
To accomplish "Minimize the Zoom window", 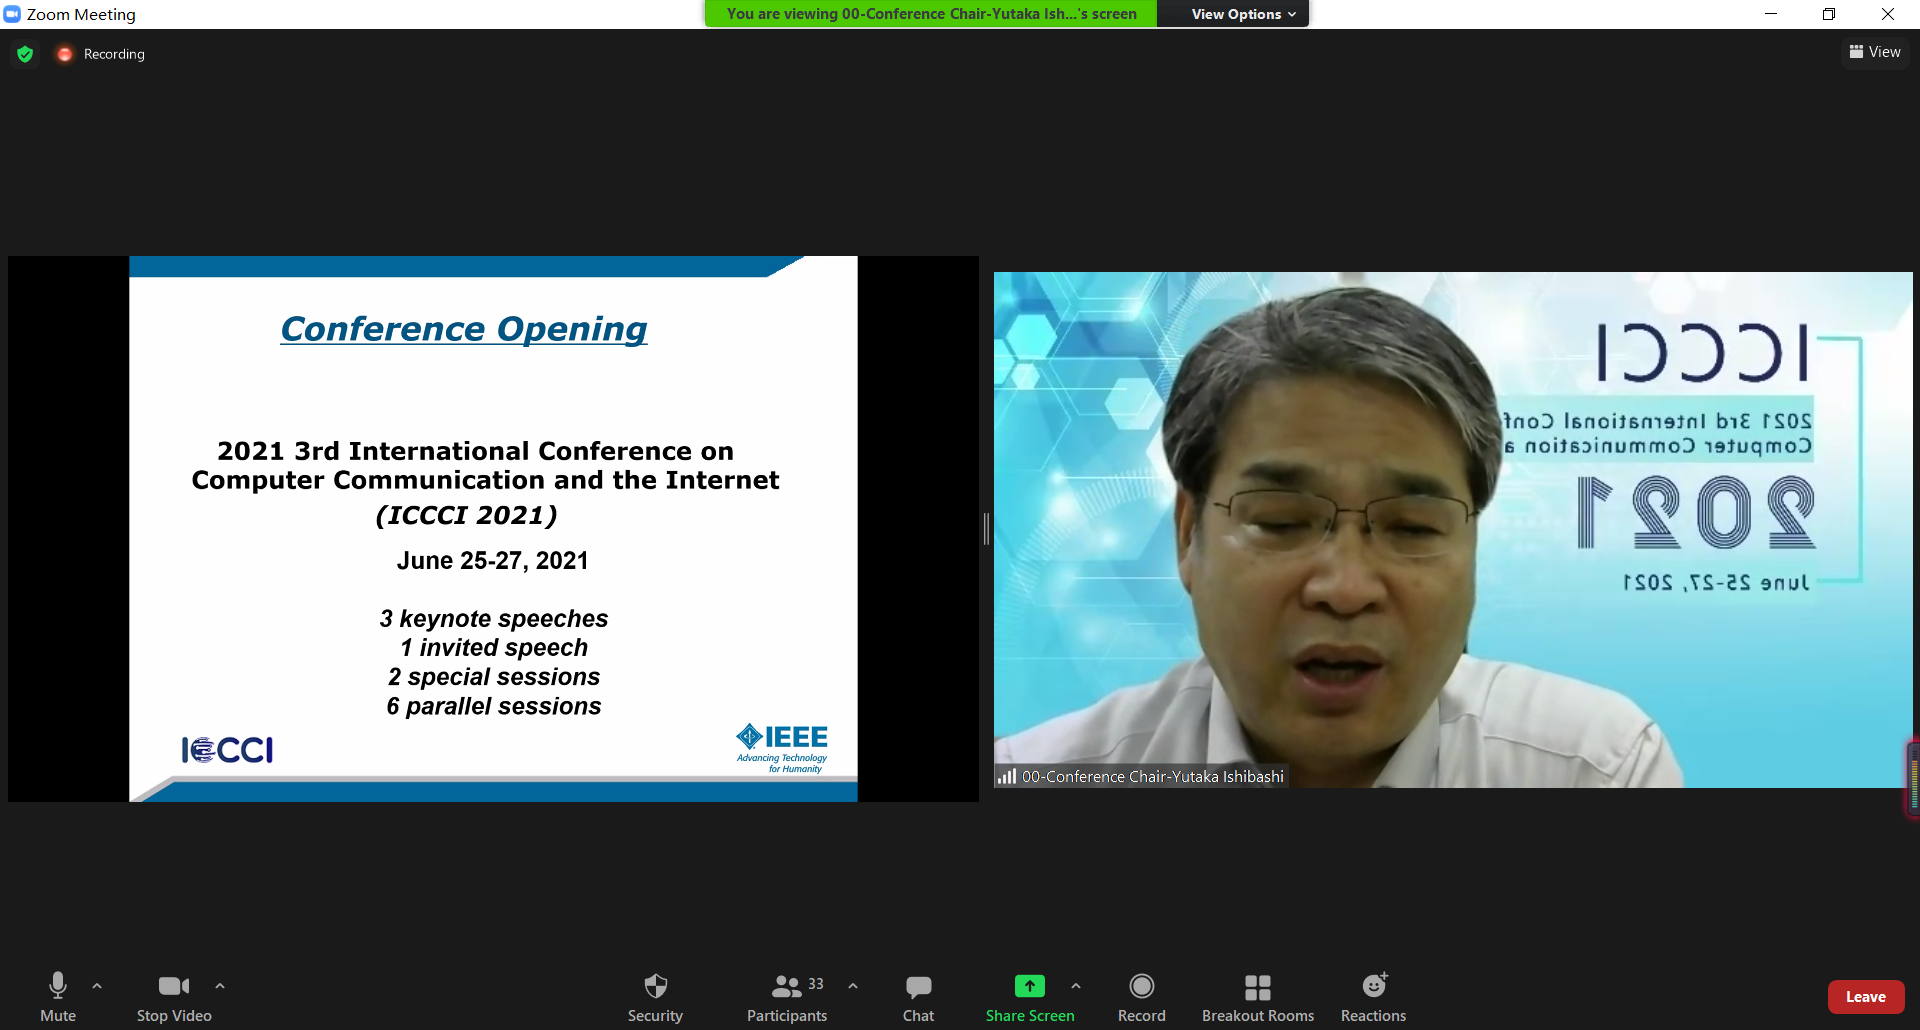I will click(1771, 14).
